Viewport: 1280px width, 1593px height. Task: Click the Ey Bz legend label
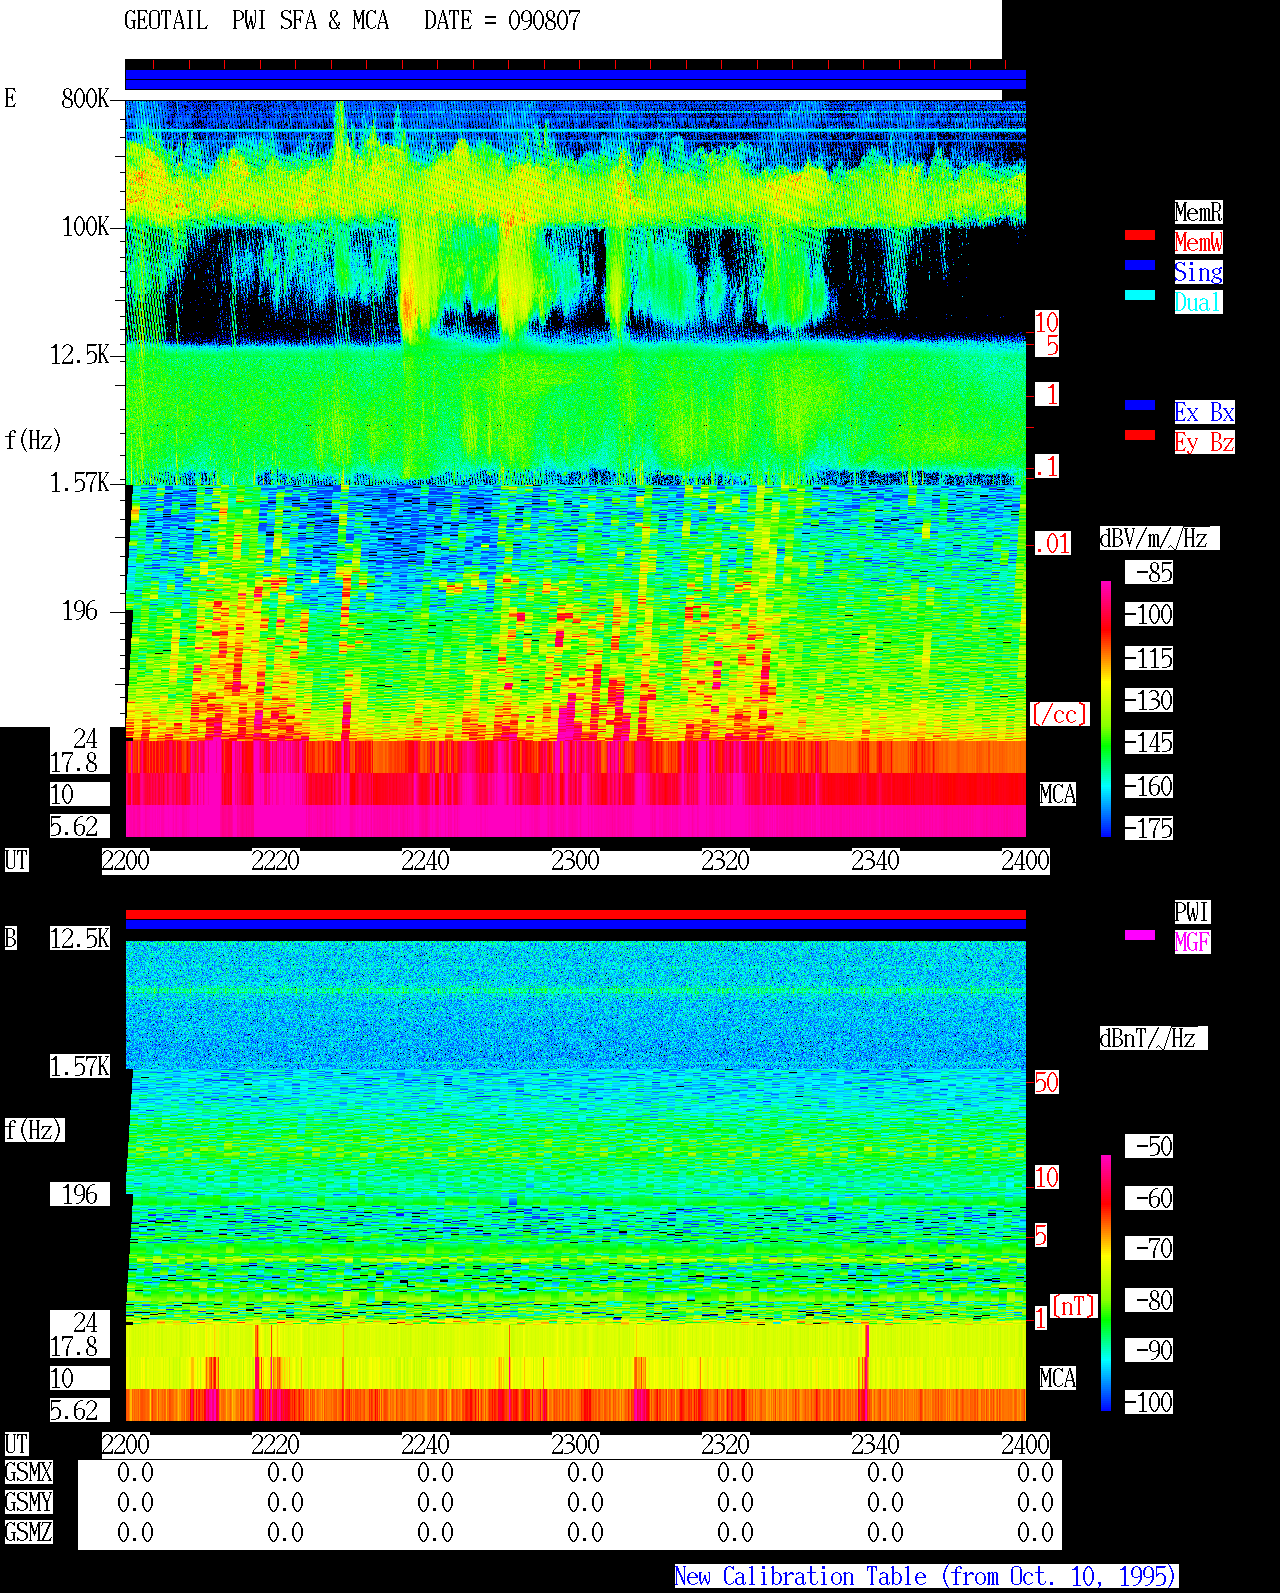tap(1204, 442)
